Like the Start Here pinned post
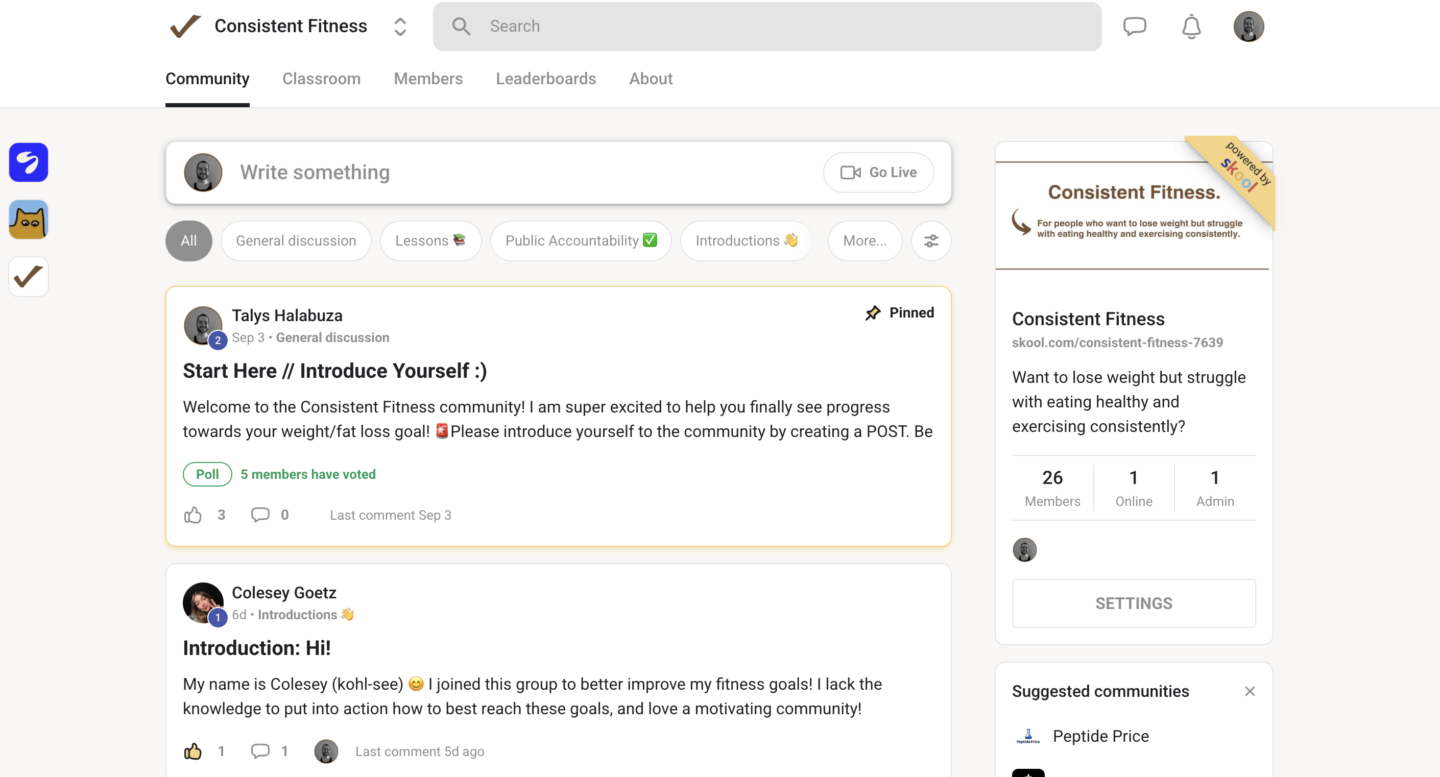The height and width of the screenshot is (777, 1440). point(193,515)
